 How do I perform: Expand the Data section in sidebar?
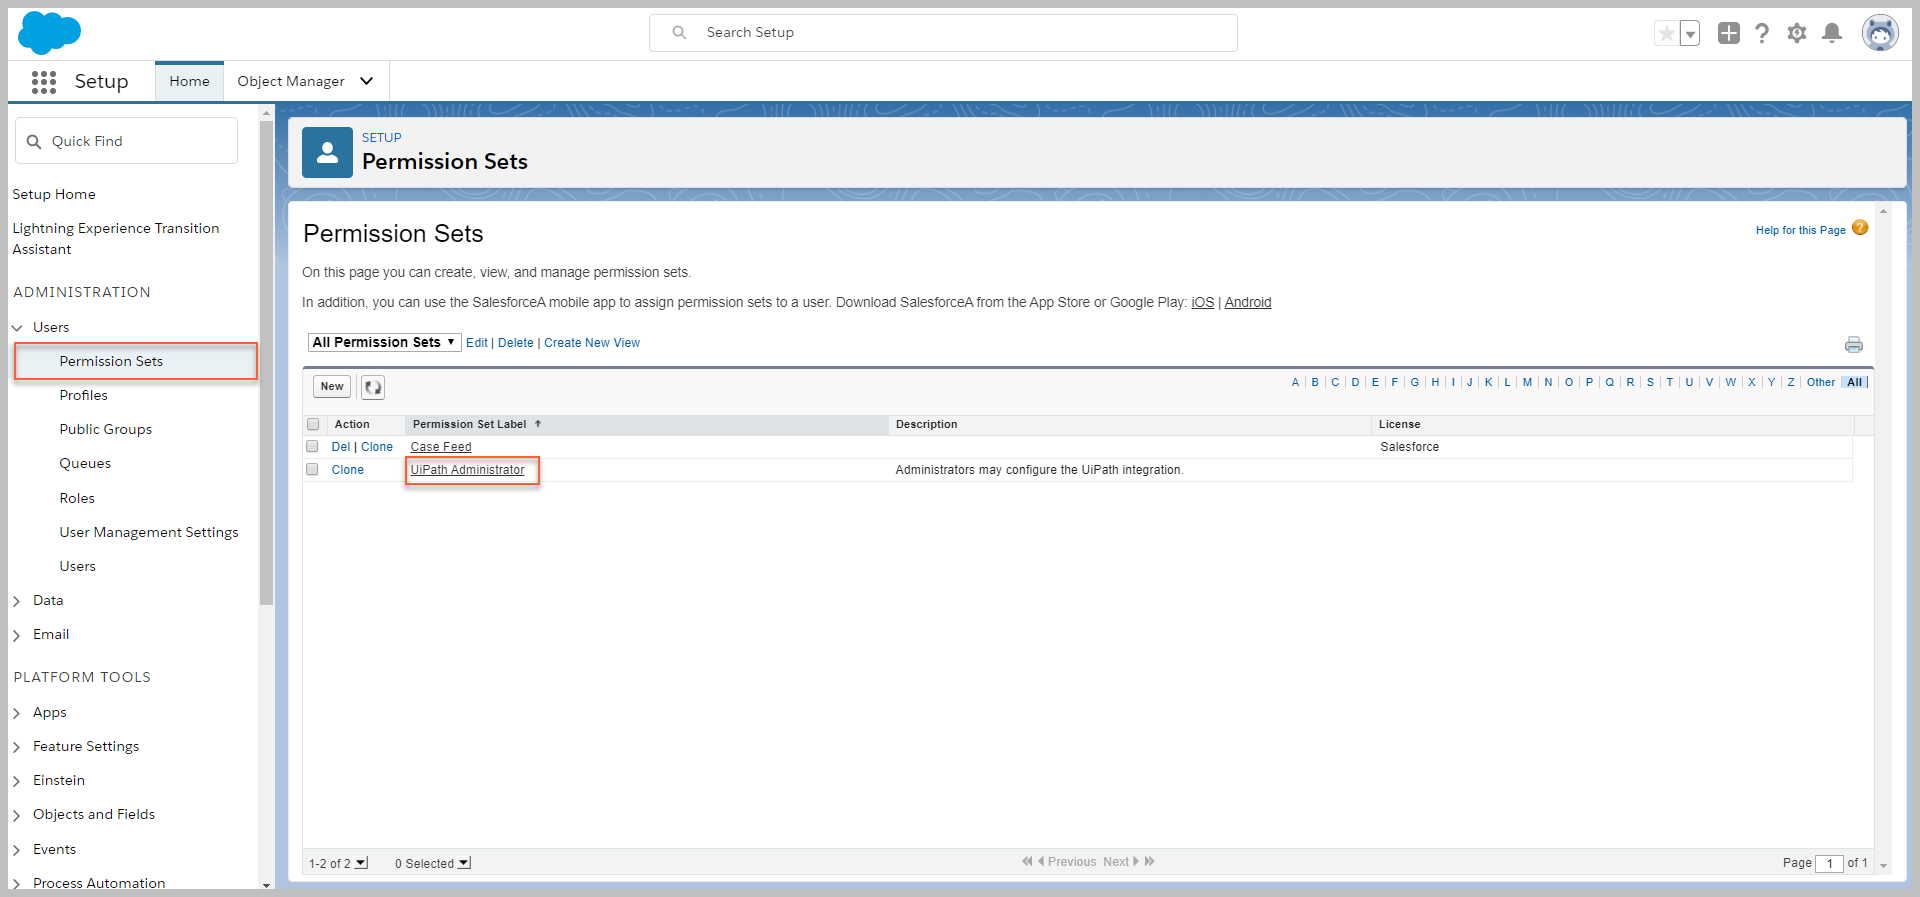pos(17,601)
